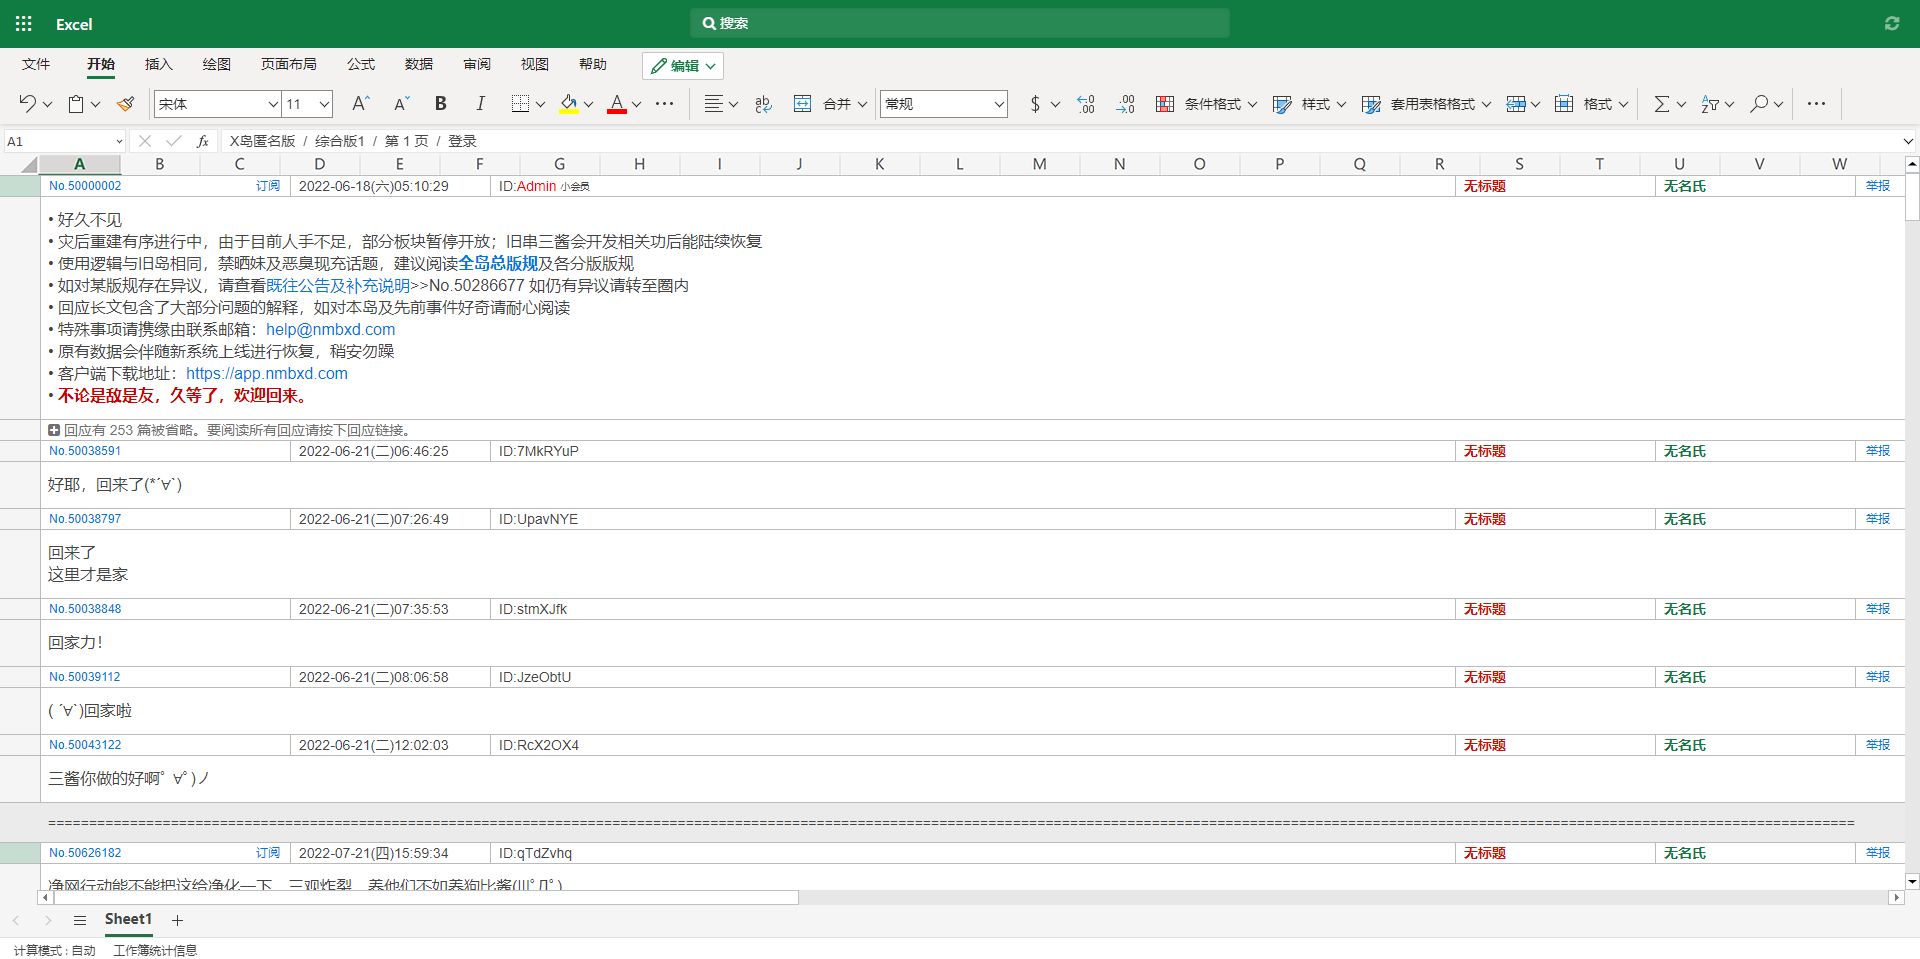Decrease font size with small A

pyautogui.click(x=401, y=103)
